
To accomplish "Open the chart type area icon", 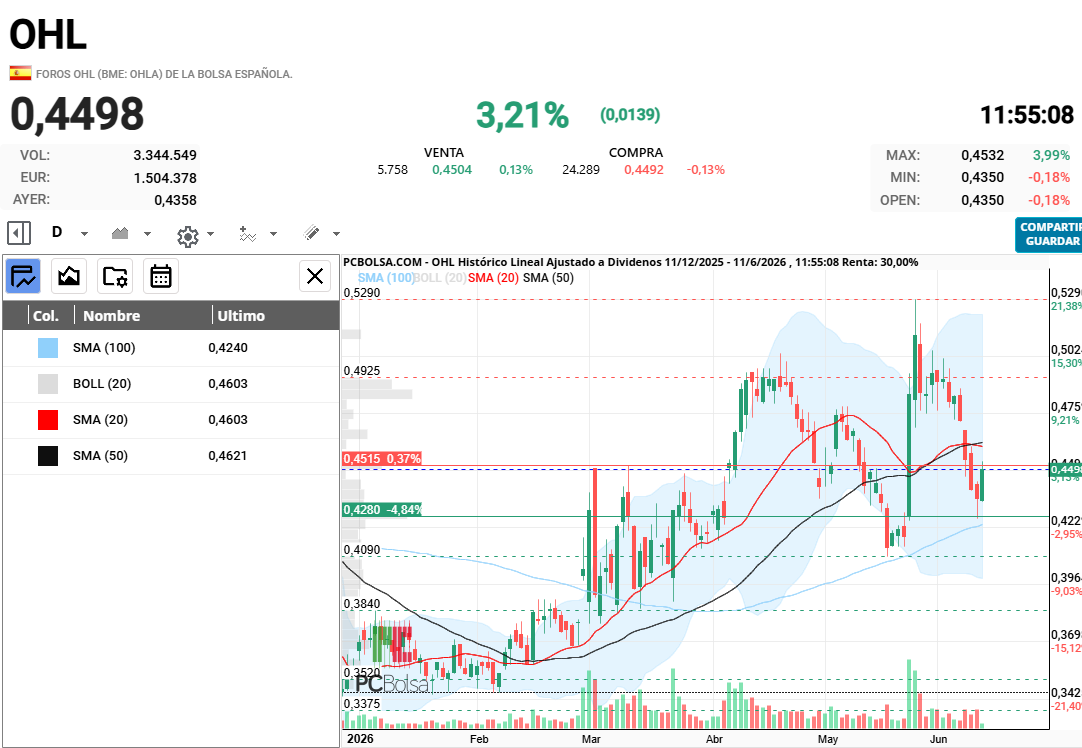I will click(x=120, y=233).
